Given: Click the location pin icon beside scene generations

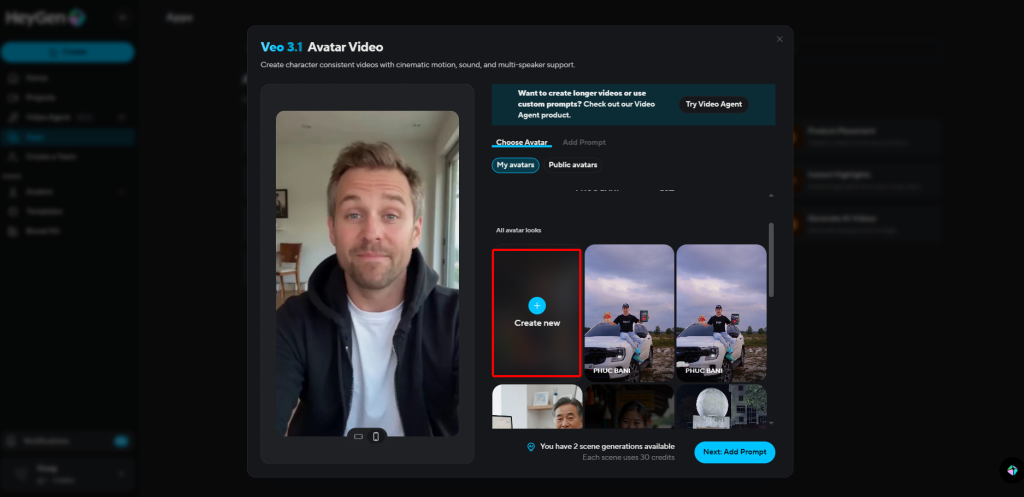Looking at the screenshot, I should [531, 447].
